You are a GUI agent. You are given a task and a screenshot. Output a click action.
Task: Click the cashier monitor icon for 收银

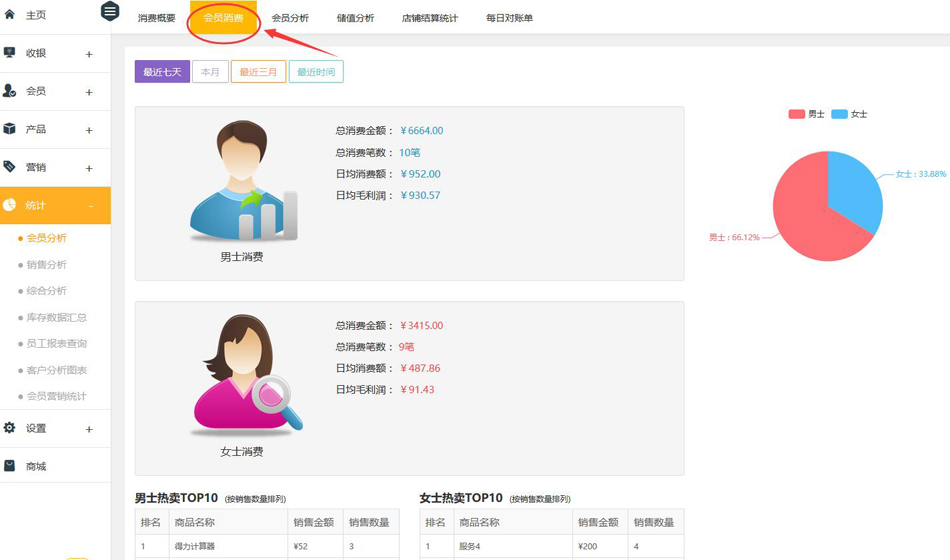(10, 53)
